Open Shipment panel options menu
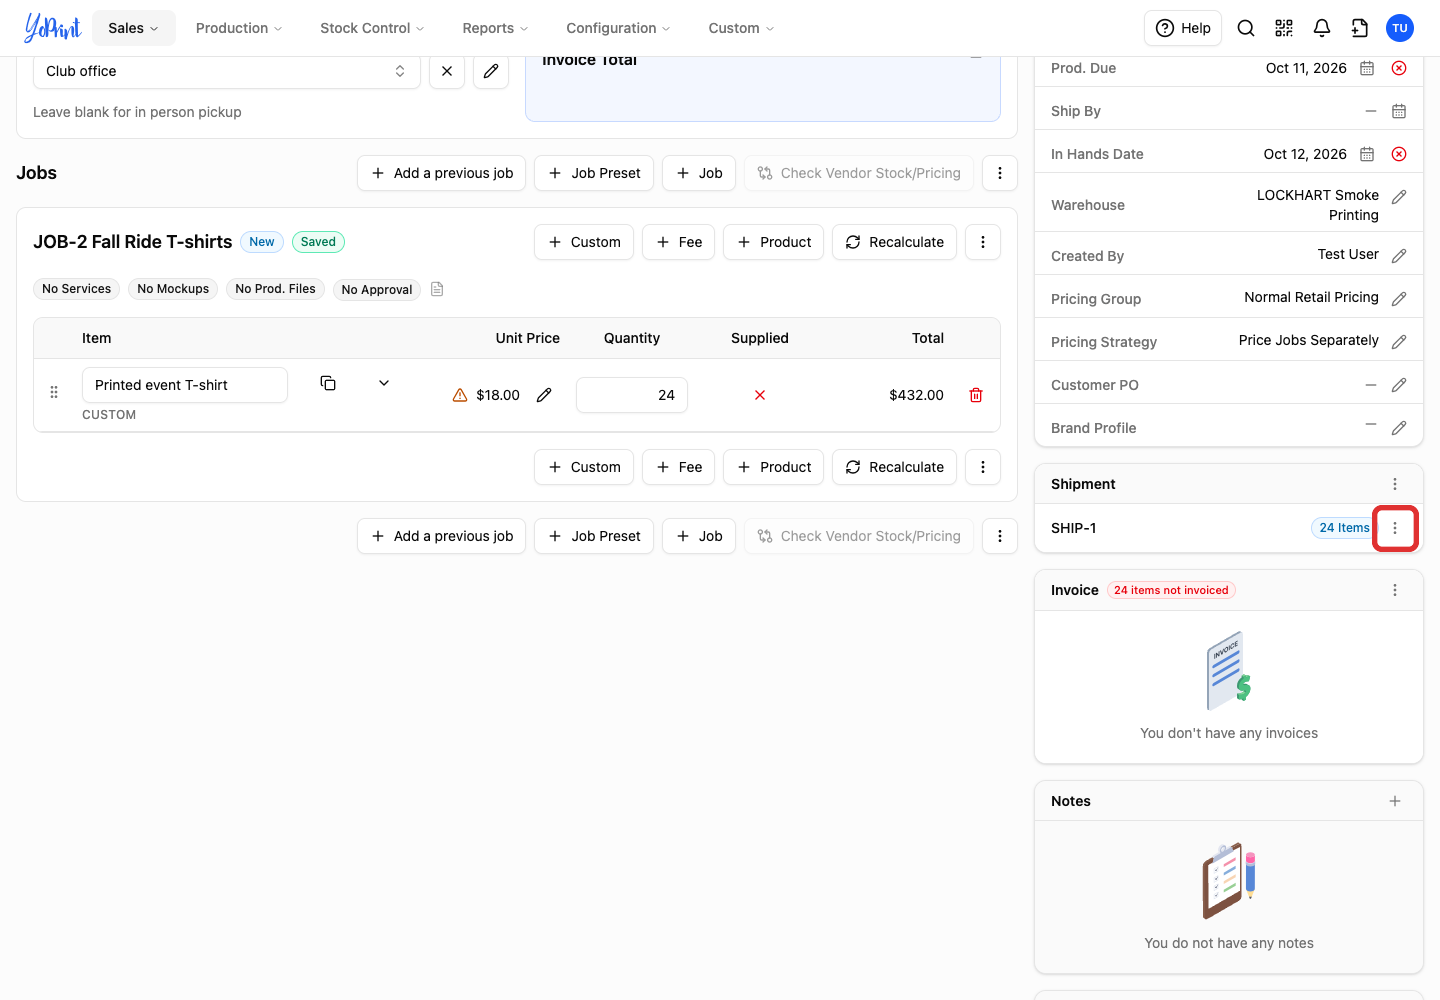 point(1395,484)
